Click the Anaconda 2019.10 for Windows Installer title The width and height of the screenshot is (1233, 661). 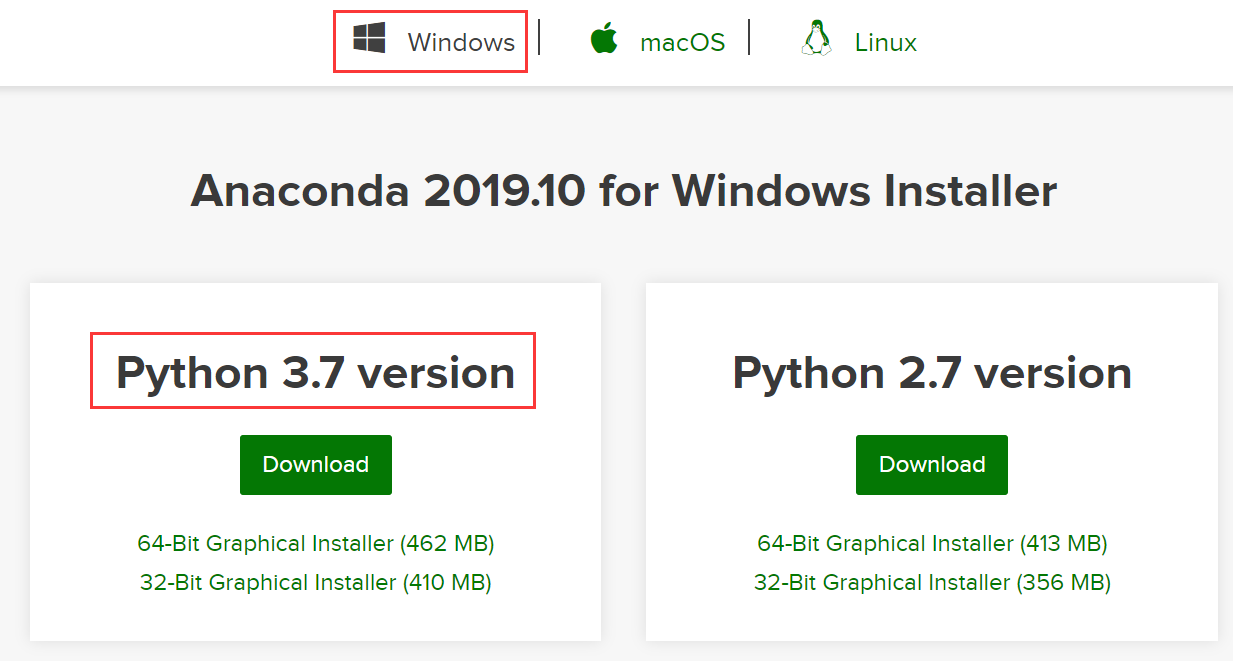click(x=623, y=190)
